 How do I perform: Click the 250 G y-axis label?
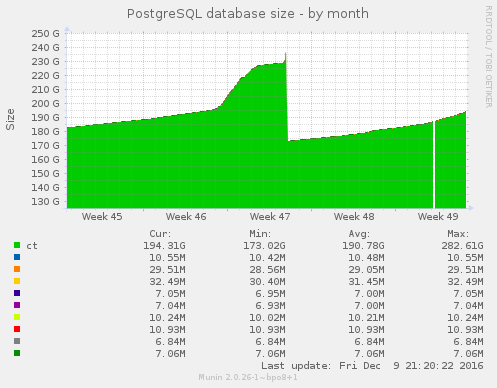point(45,34)
